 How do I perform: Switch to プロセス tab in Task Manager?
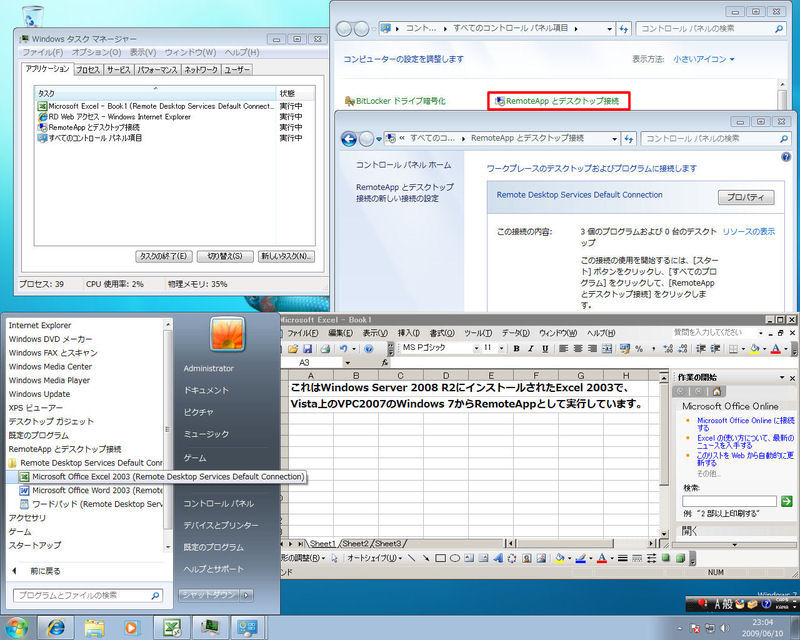click(88, 70)
